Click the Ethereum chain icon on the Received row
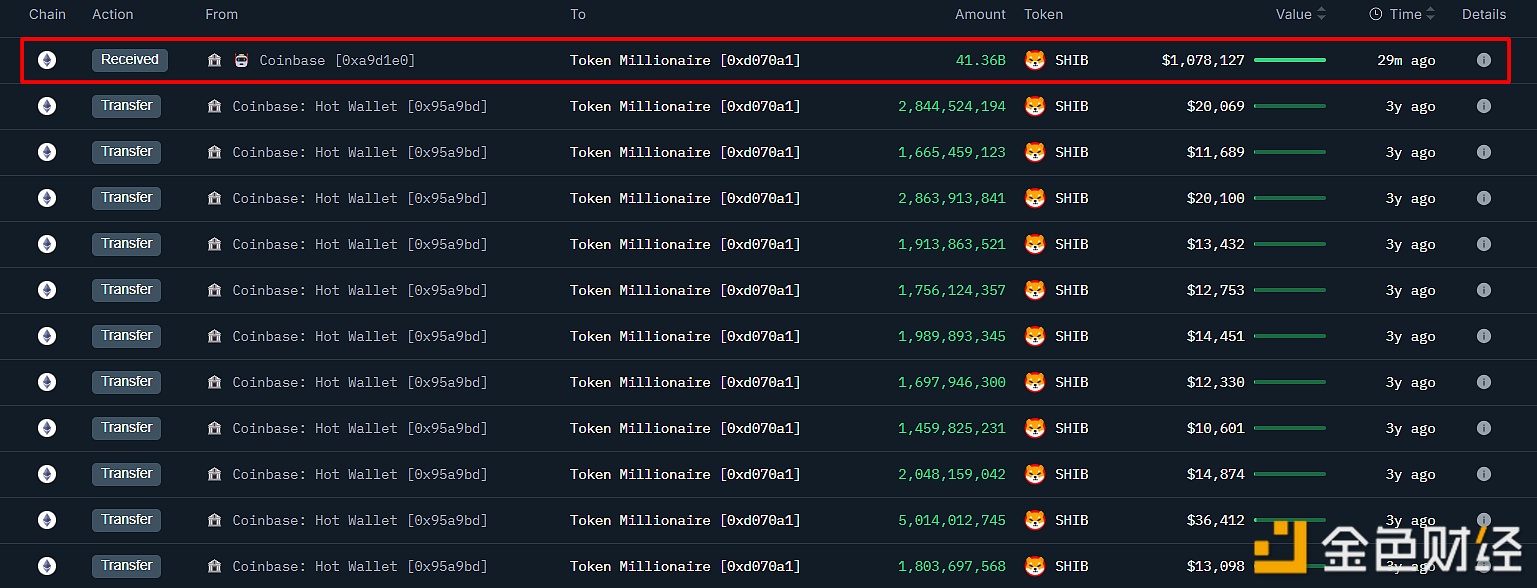Screen dimensions: 1537x588 point(47,60)
